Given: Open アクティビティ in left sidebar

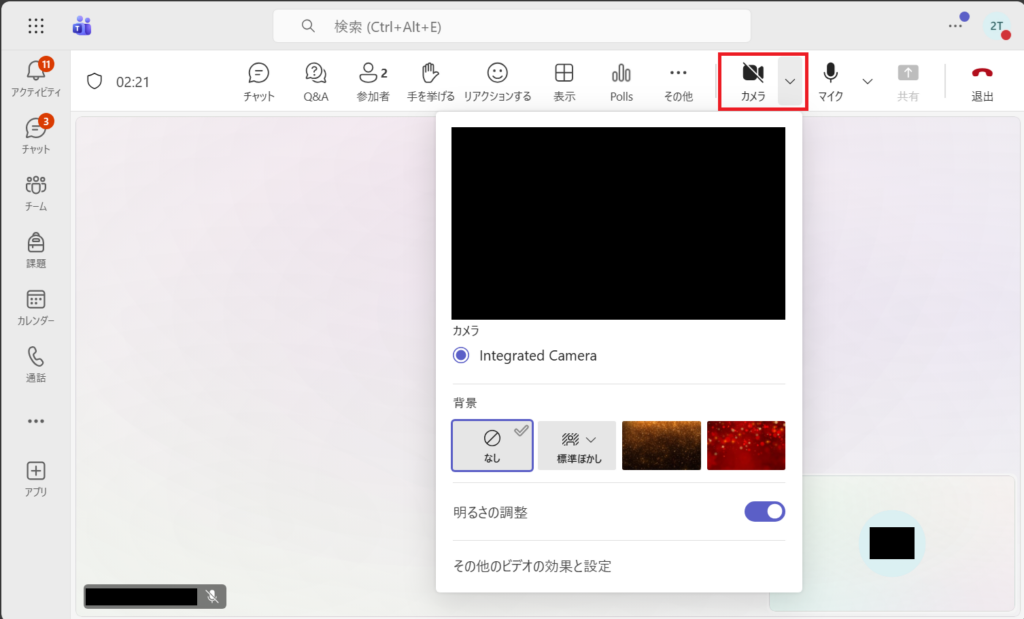Looking at the screenshot, I should point(36,78).
